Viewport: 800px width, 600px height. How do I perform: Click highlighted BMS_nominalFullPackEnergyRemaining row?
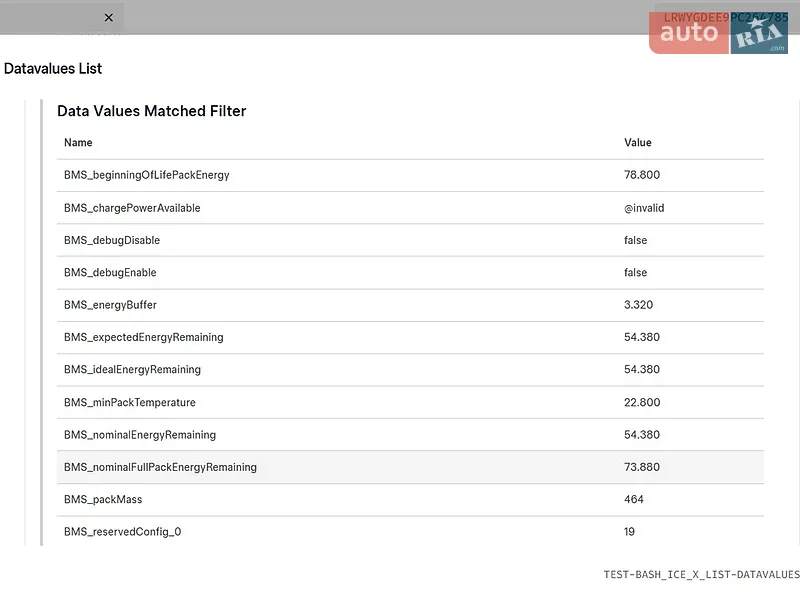tap(410, 467)
